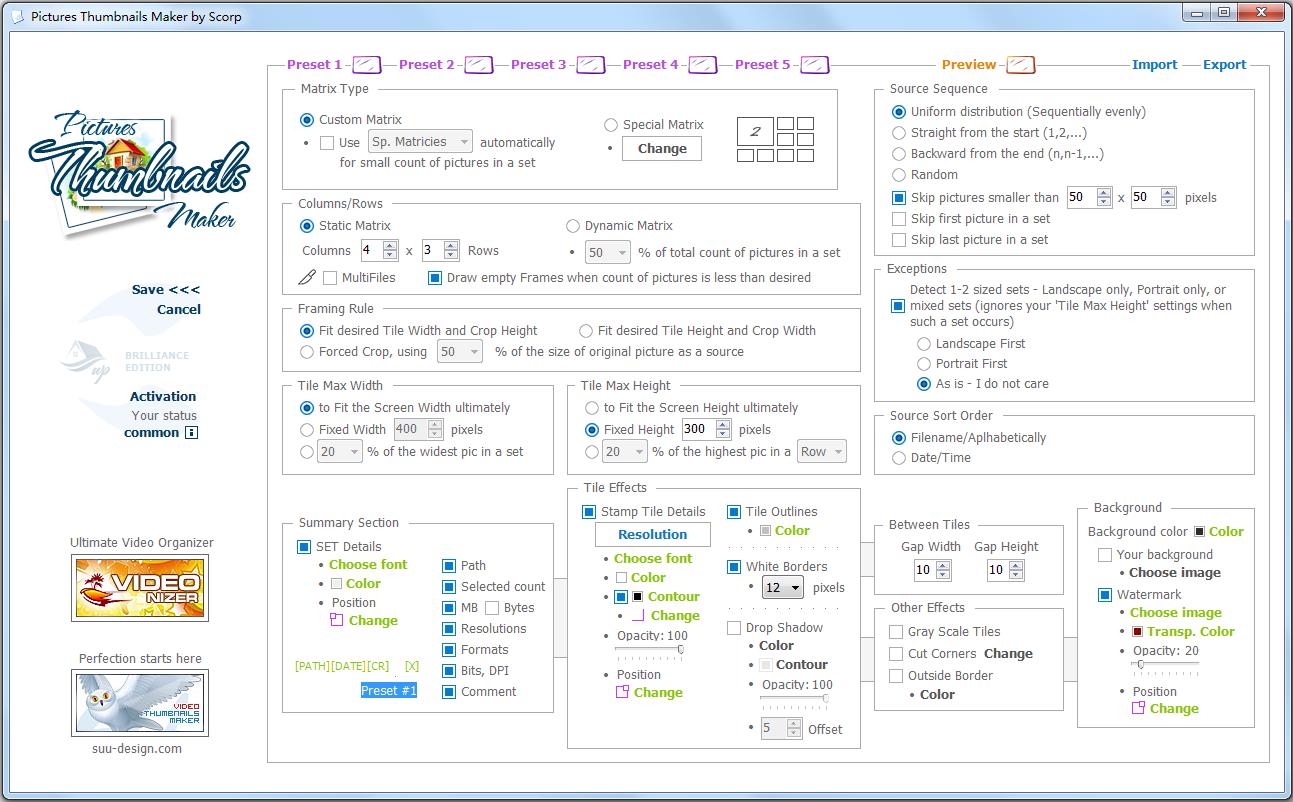Open Tile Max Width percent dropdown
This screenshot has height=802, width=1293.
pyautogui.click(x=339, y=452)
